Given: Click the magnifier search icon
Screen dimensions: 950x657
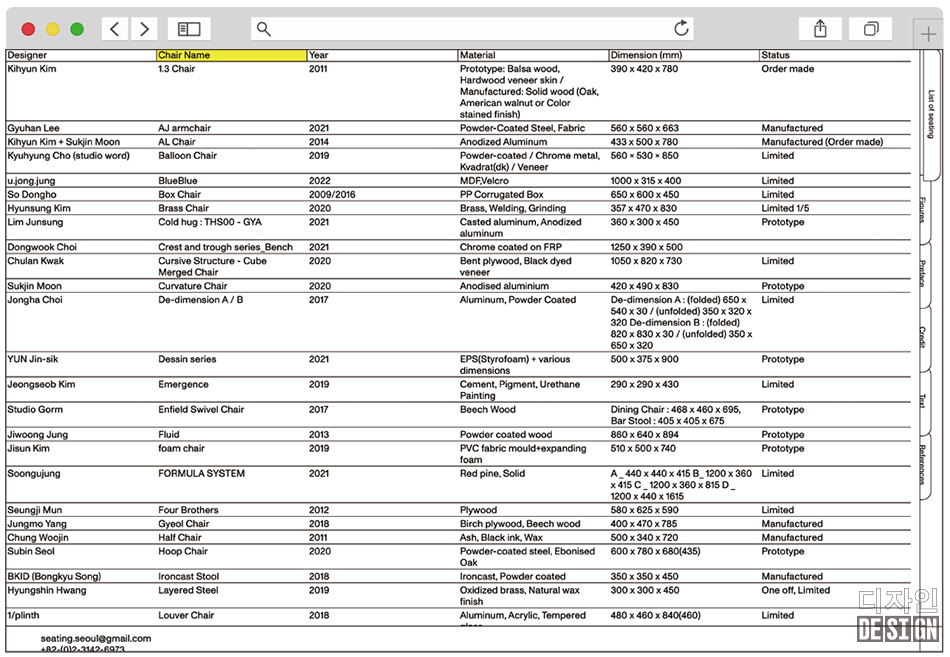Looking at the screenshot, I should [264, 28].
